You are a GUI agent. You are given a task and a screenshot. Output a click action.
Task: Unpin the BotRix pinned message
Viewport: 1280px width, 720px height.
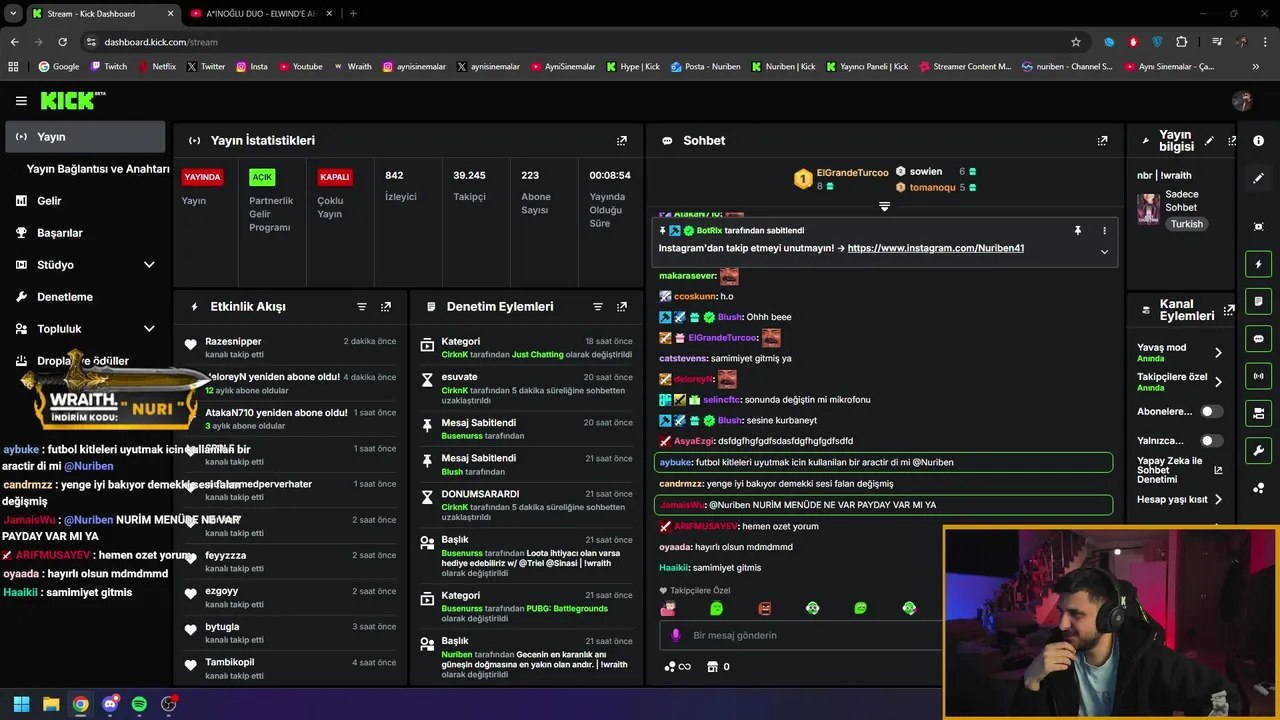[x=1078, y=230]
